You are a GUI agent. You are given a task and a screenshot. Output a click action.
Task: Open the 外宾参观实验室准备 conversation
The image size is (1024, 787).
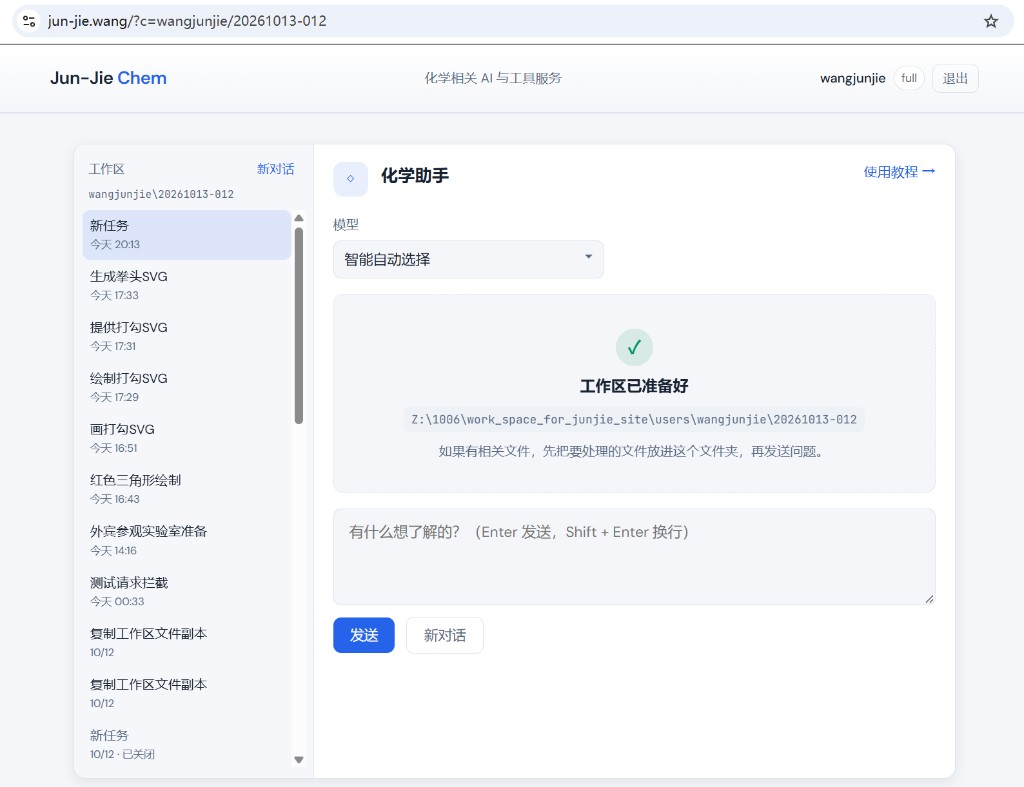click(187, 541)
